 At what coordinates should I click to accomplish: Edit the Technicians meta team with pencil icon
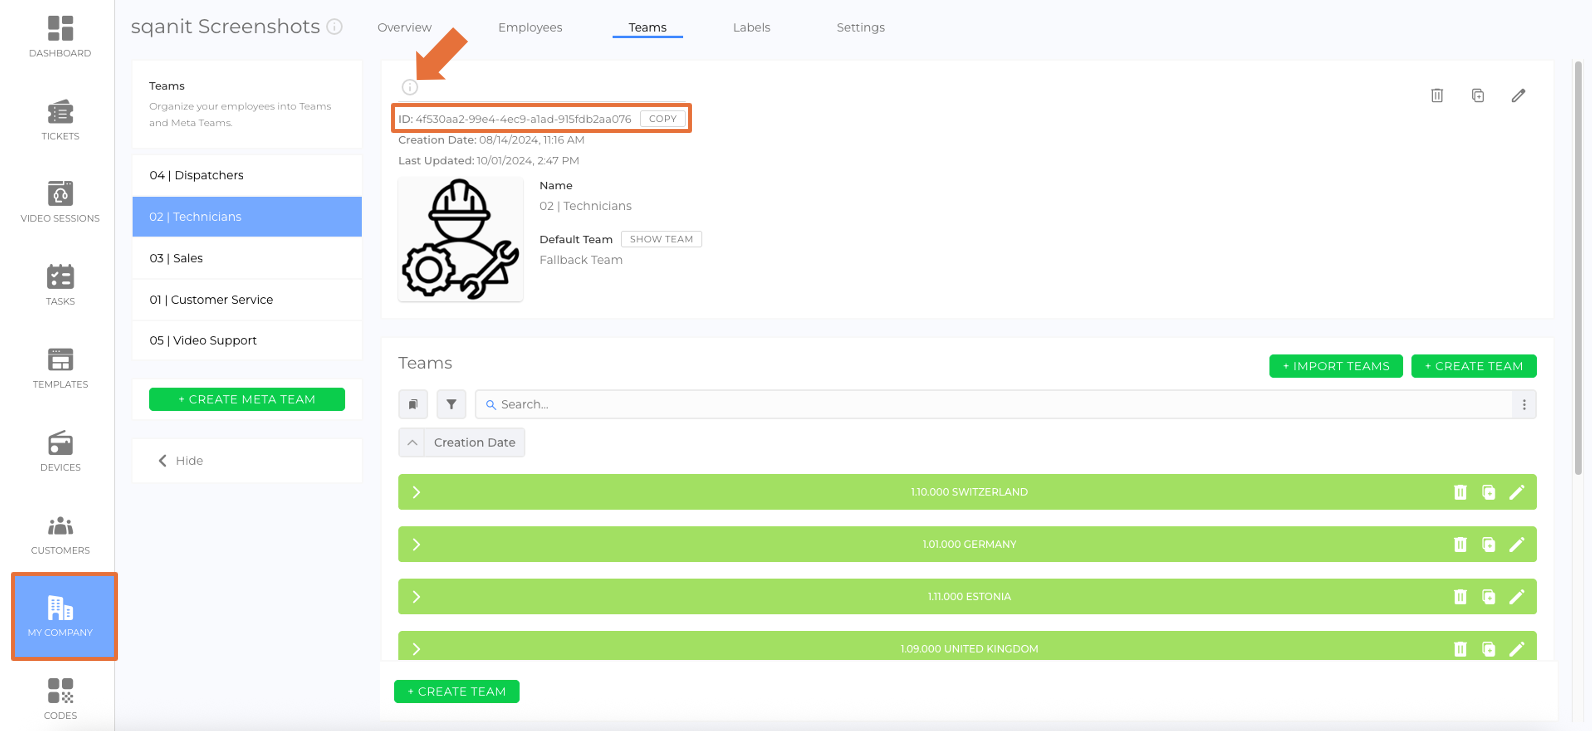tap(1518, 96)
